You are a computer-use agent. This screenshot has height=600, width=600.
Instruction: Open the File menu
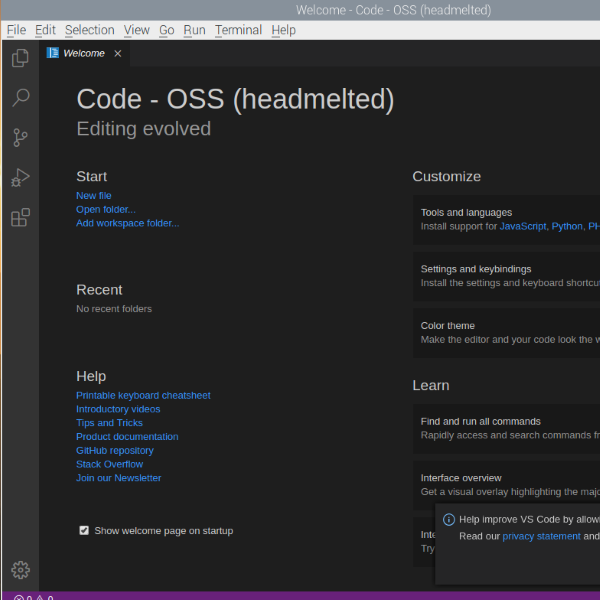click(16, 30)
